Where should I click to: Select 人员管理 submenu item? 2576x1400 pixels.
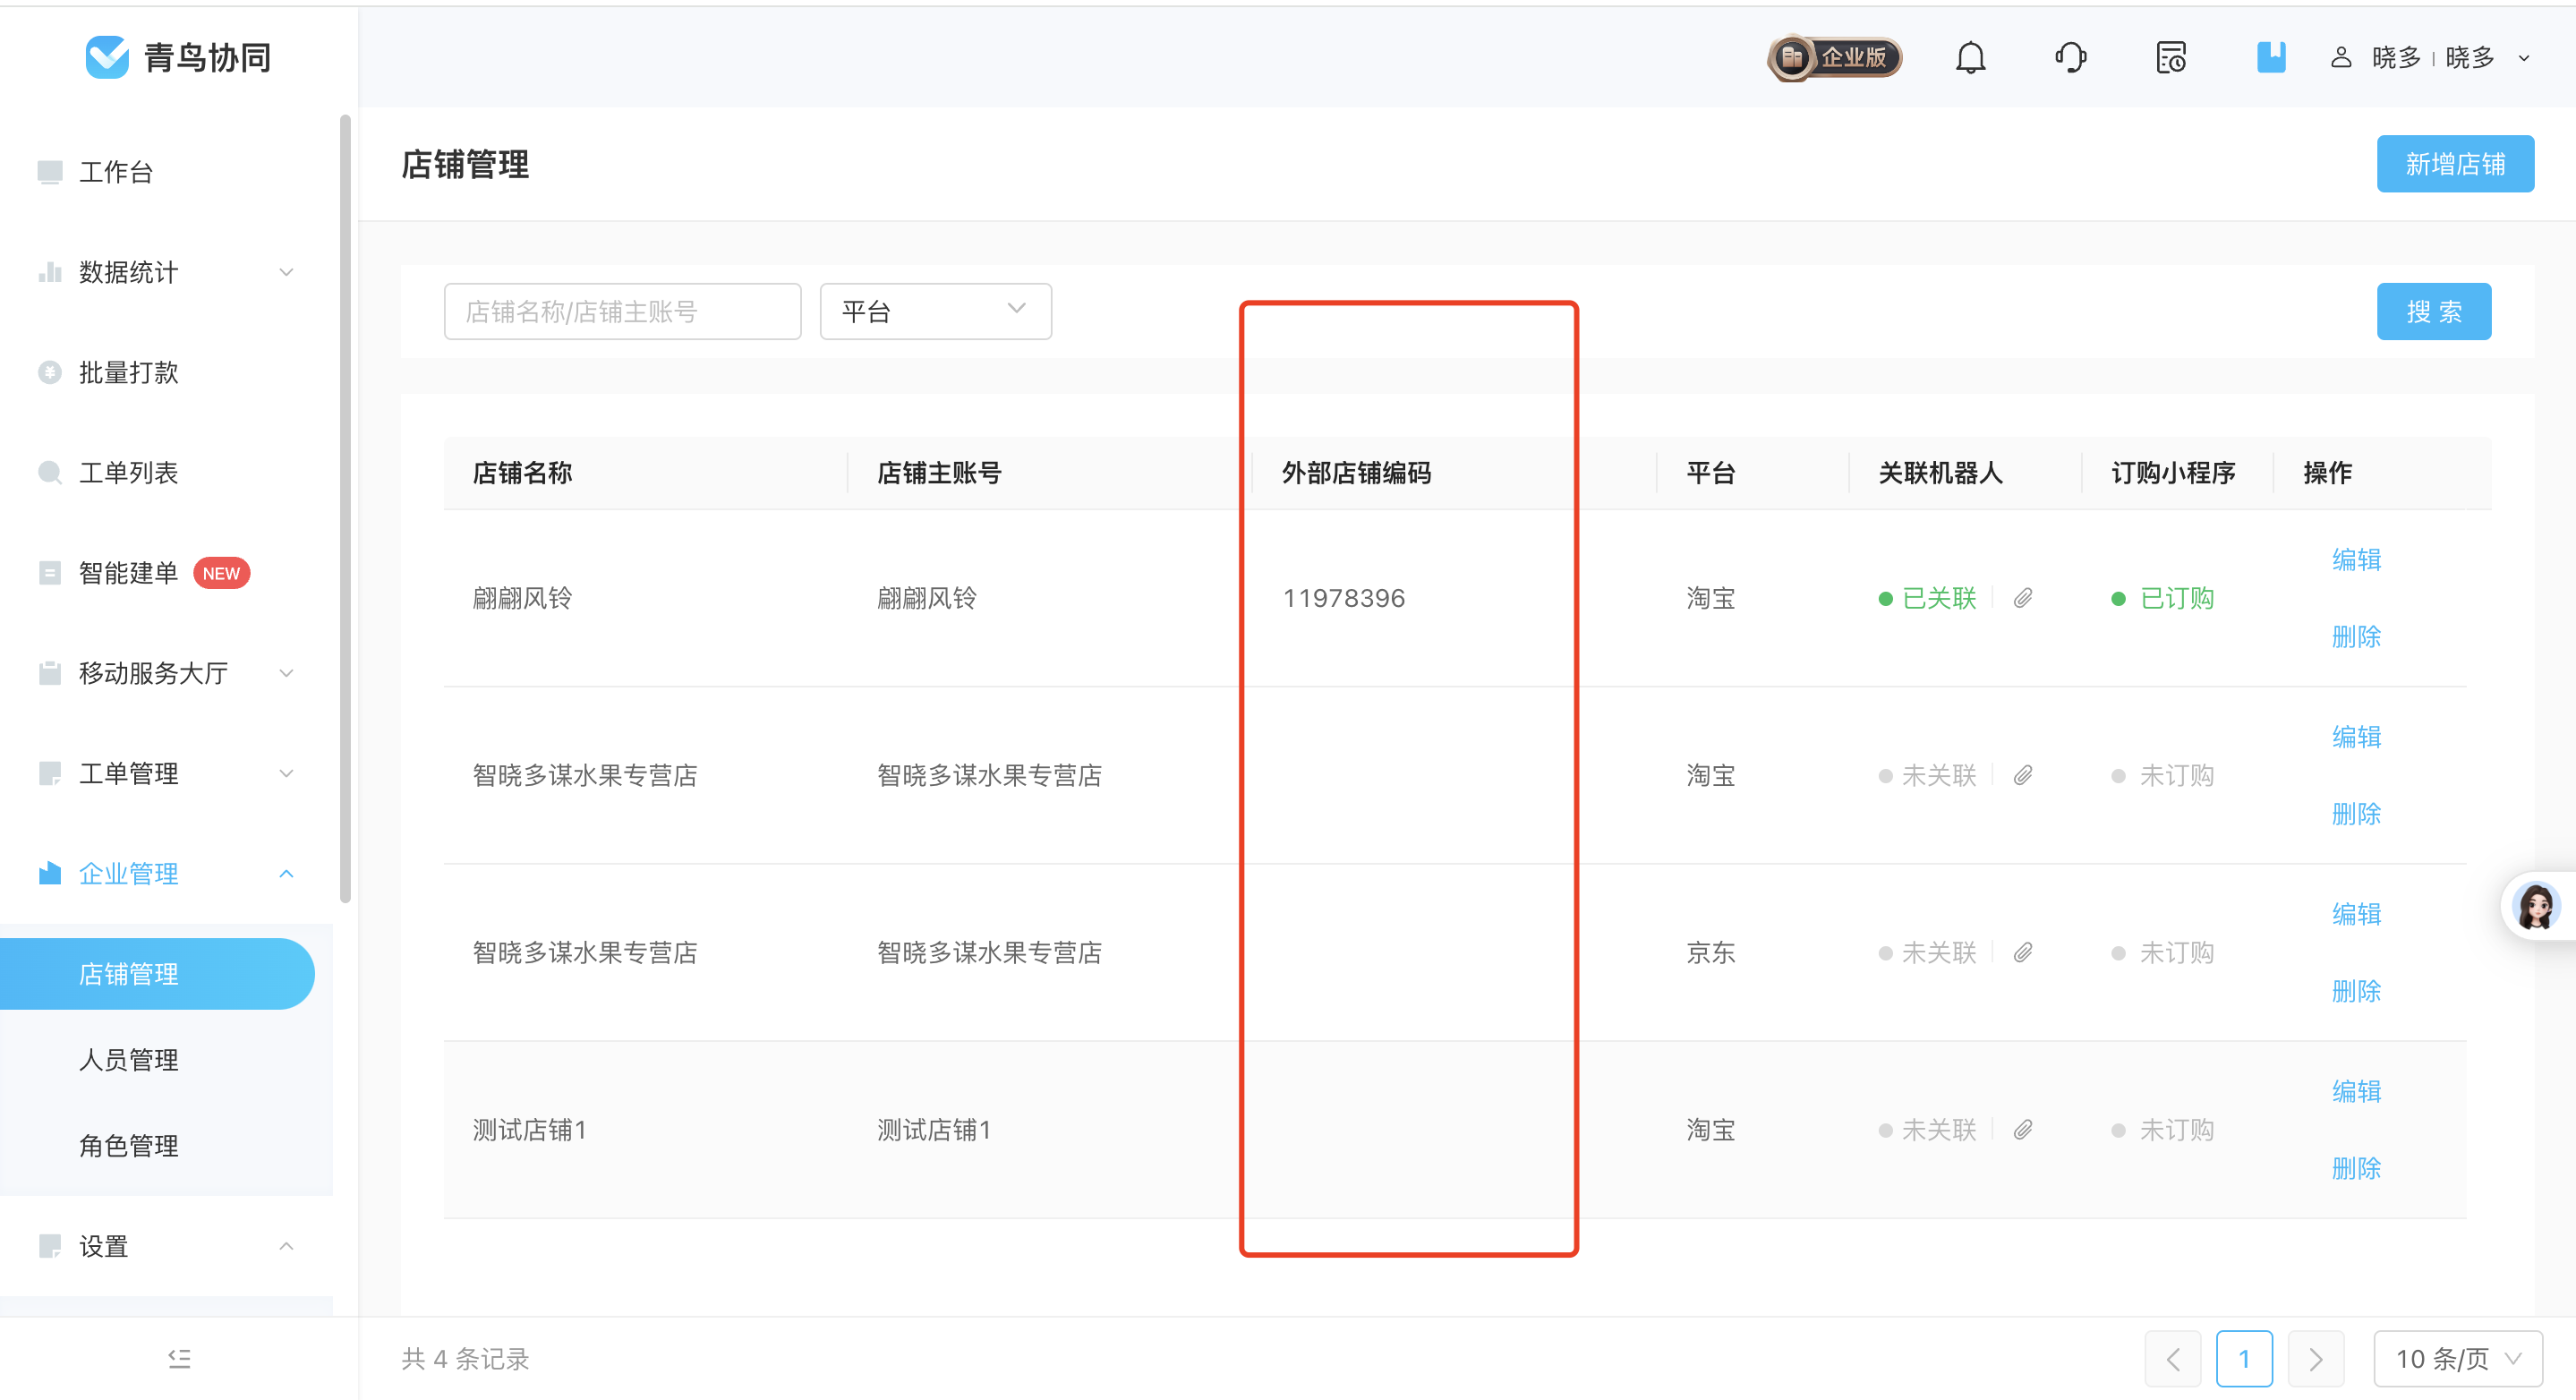point(129,1060)
